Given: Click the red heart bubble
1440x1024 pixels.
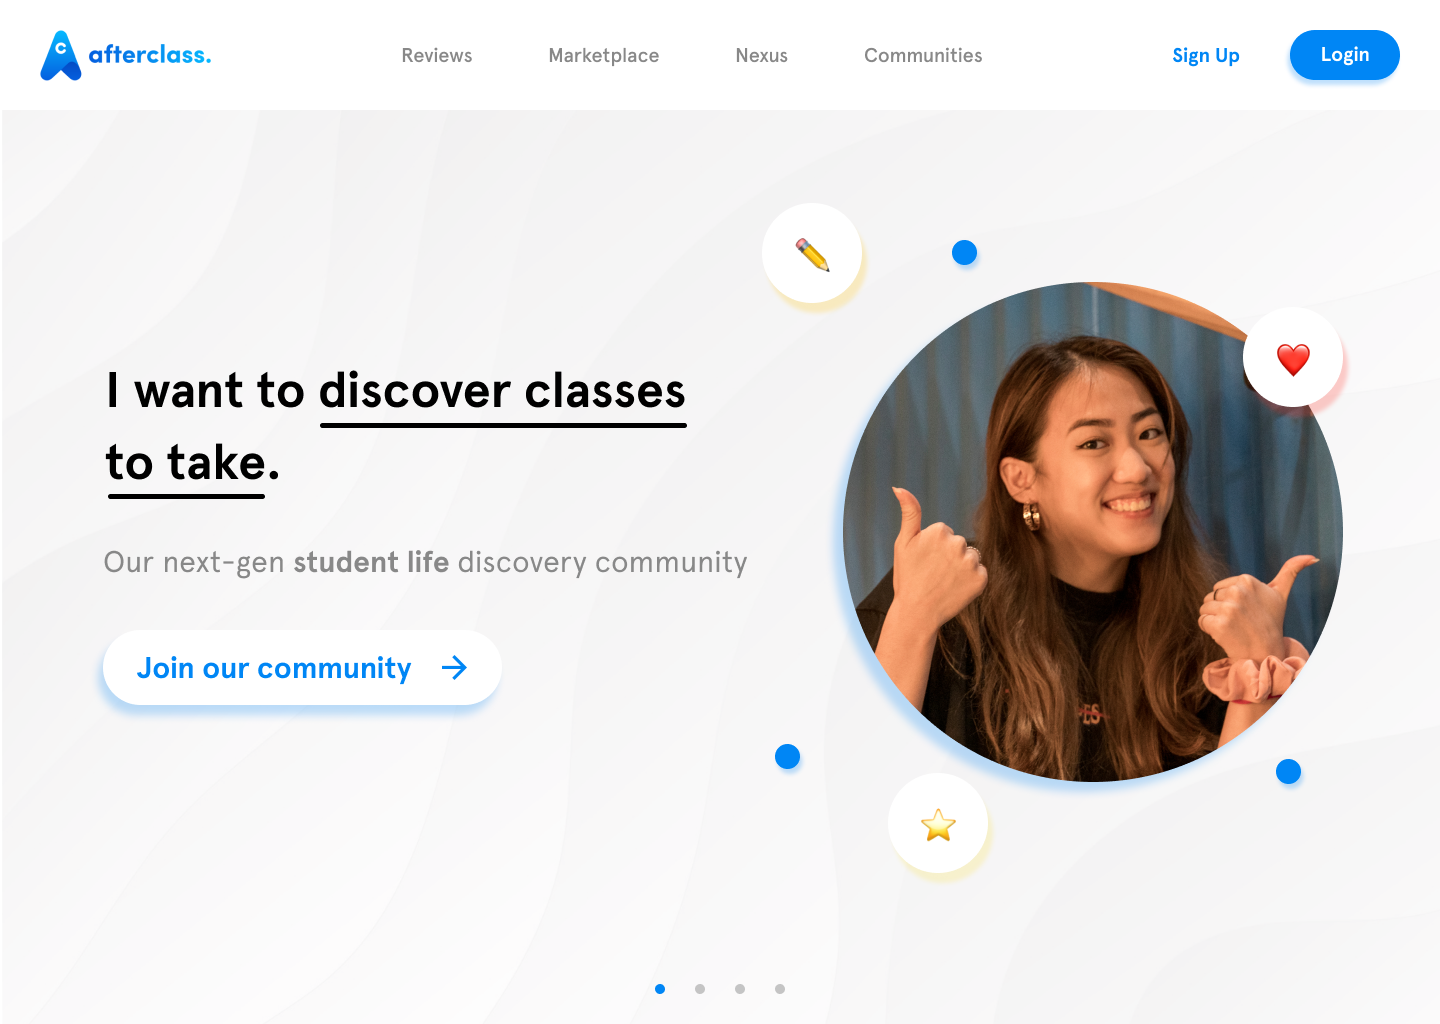Looking at the screenshot, I should (x=1293, y=357).
